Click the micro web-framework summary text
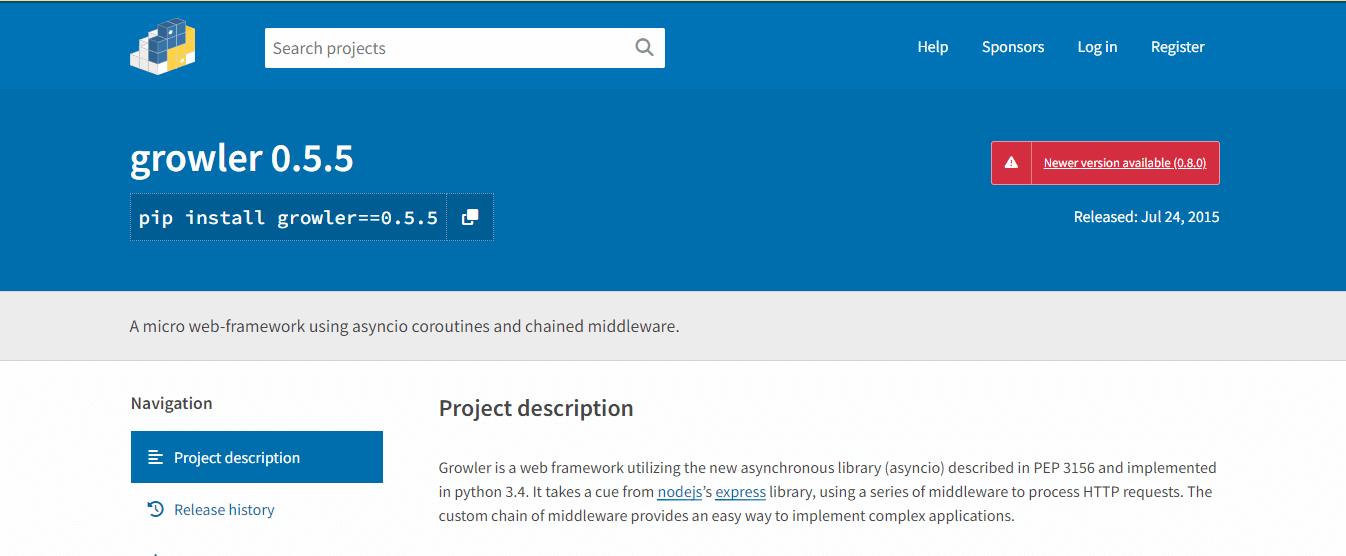Image resolution: width=1346 pixels, height=556 pixels. [x=405, y=326]
